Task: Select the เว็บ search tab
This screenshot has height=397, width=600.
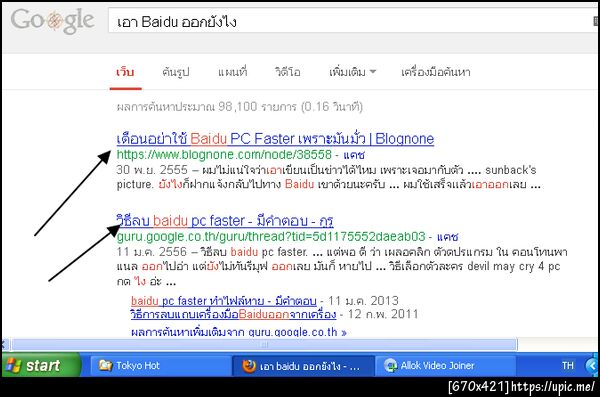Action: point(125,72)
